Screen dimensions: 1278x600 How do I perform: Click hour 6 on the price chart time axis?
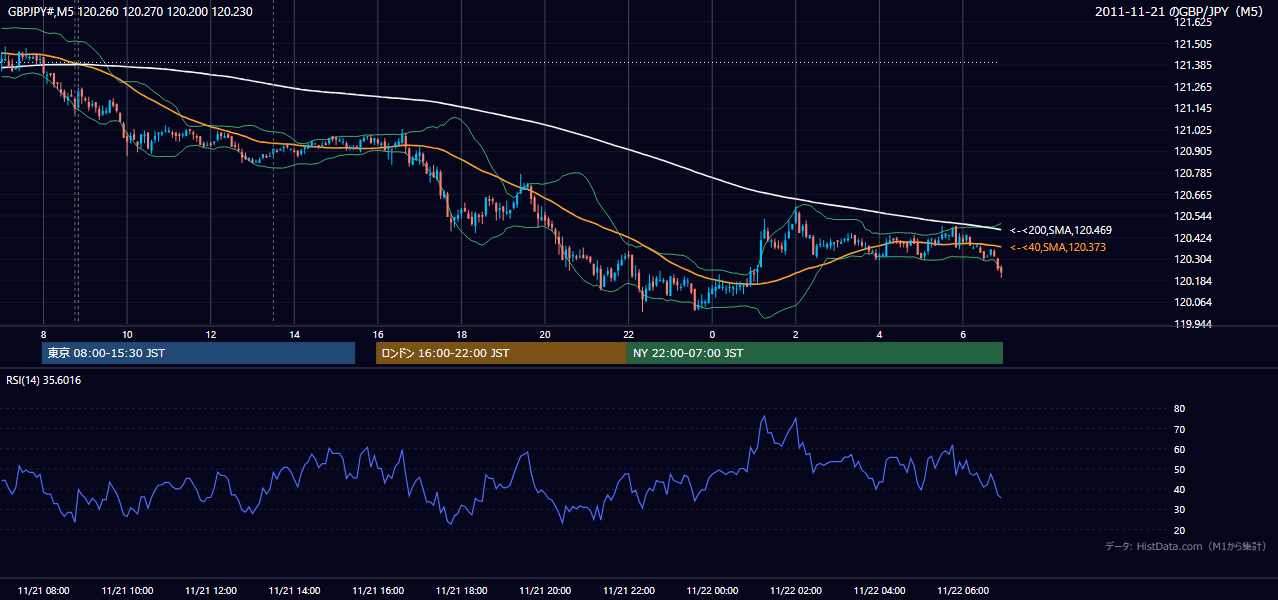click(963, 334)
